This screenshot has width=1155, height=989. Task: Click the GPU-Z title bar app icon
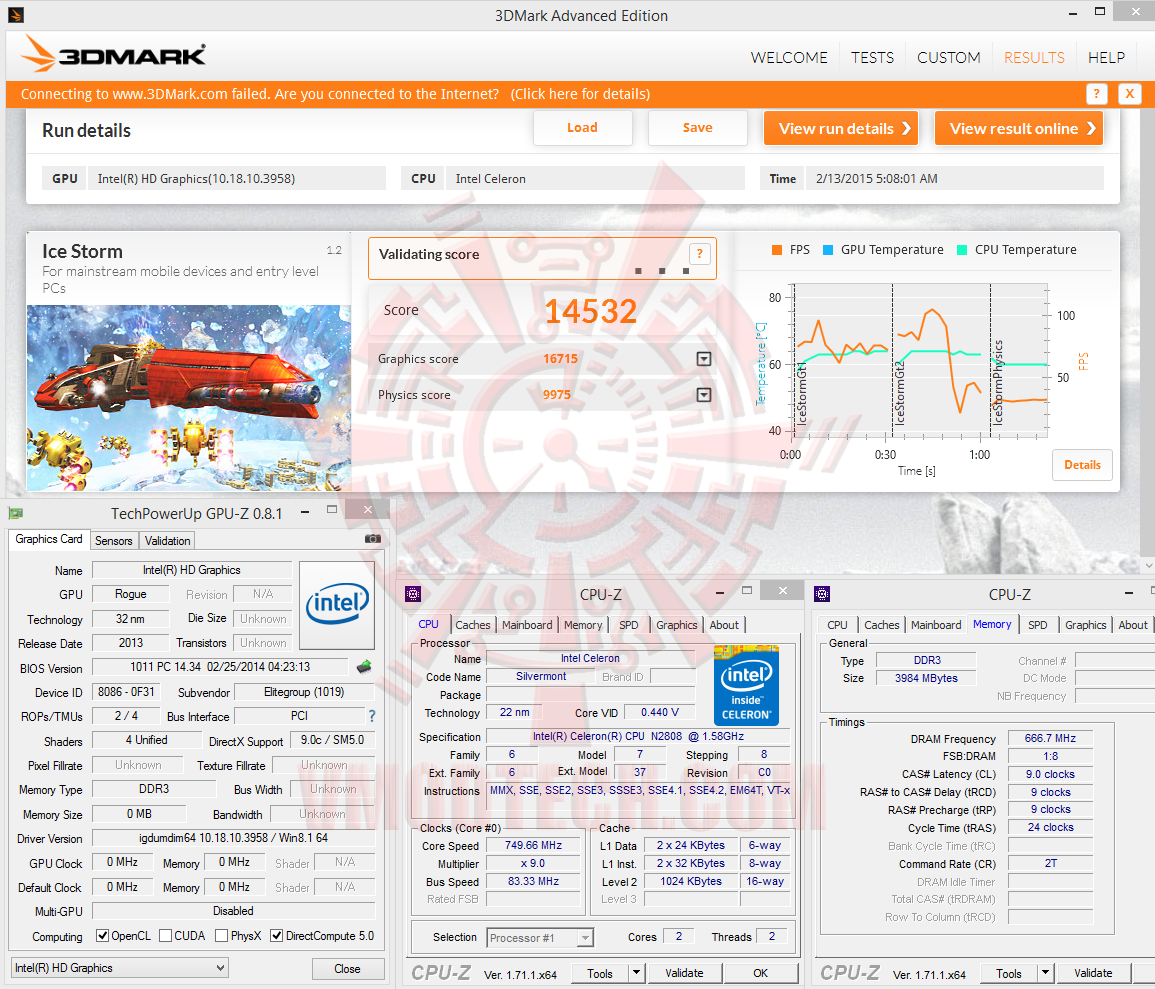15,513
